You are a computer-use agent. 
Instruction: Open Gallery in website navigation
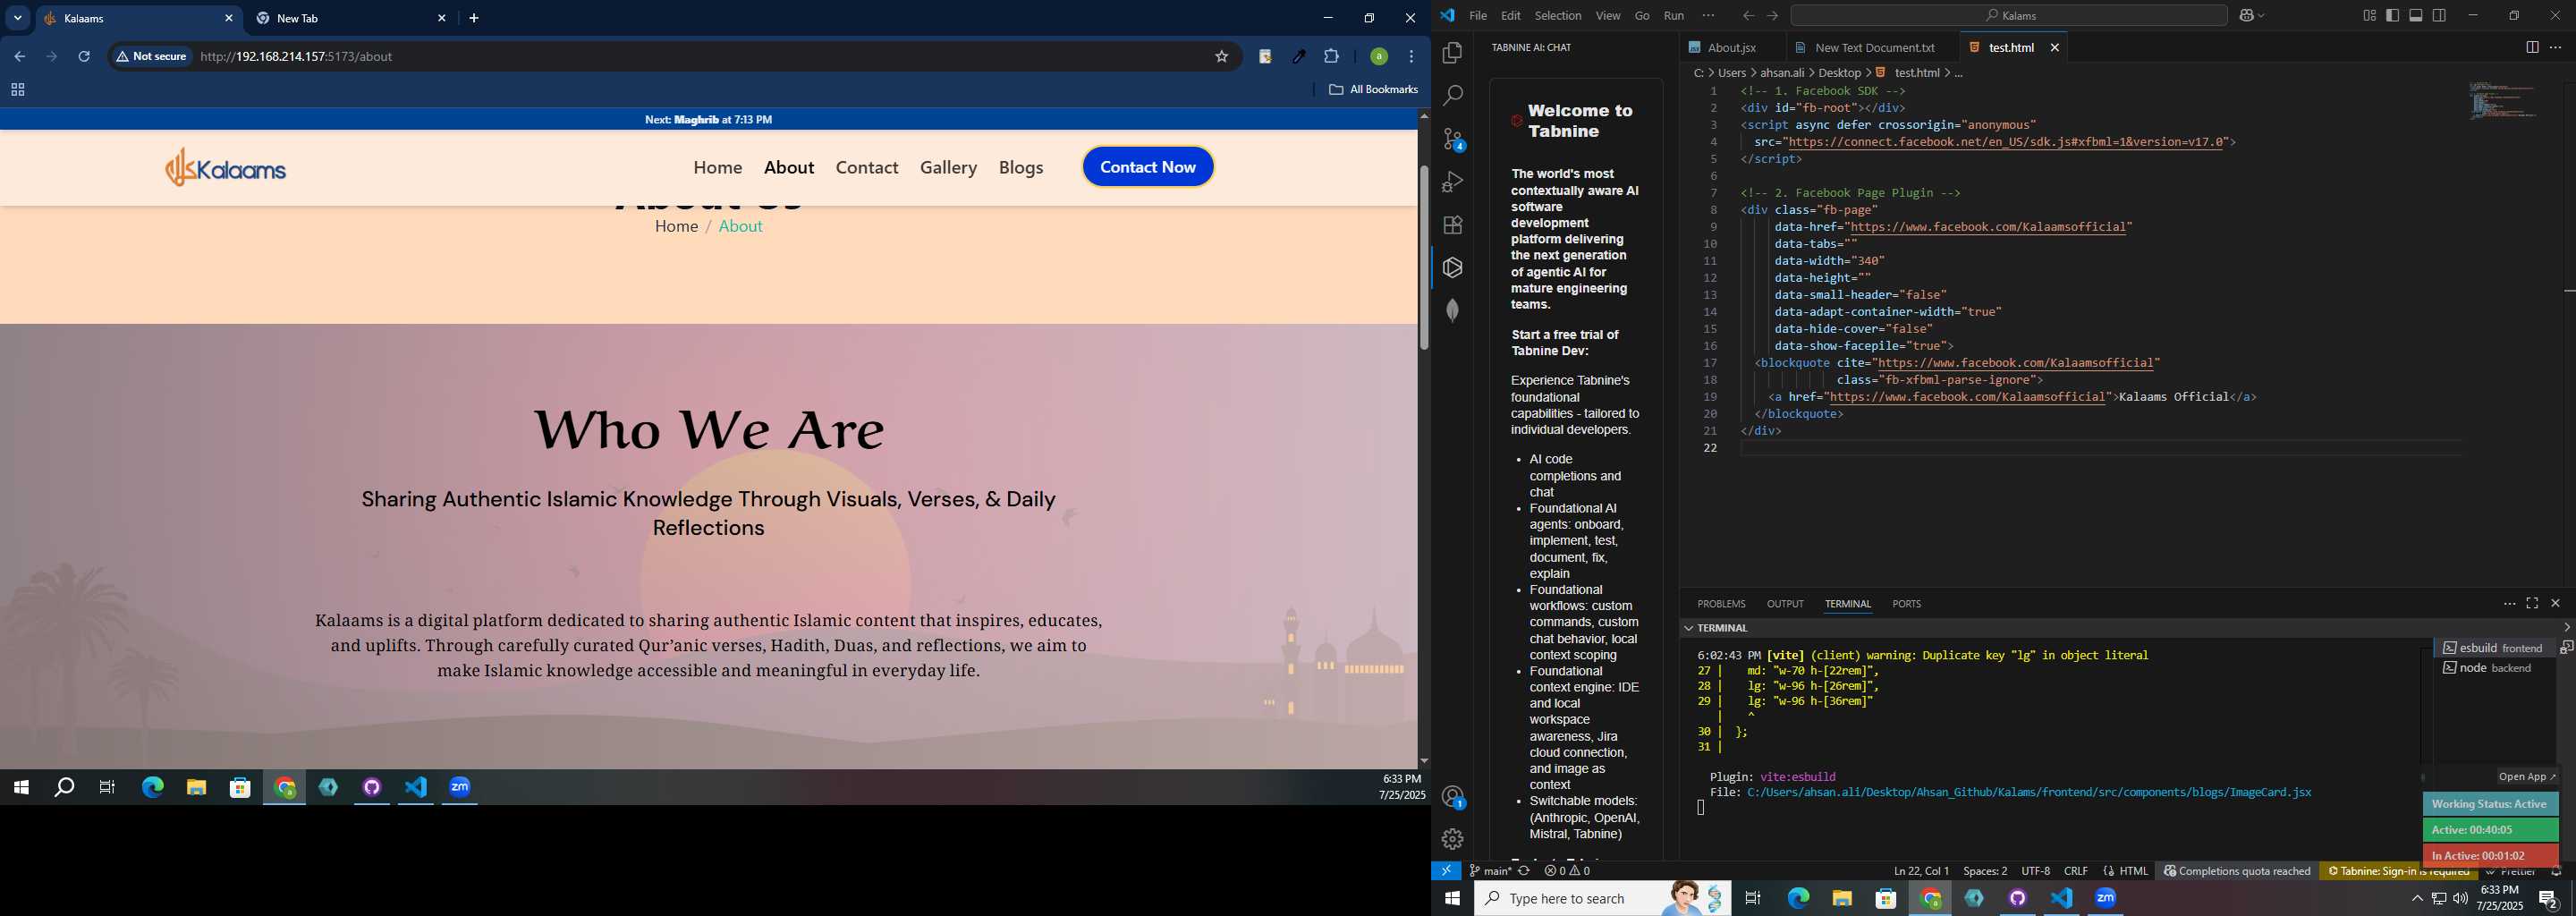pyautogui.click(x=948, y=168)
